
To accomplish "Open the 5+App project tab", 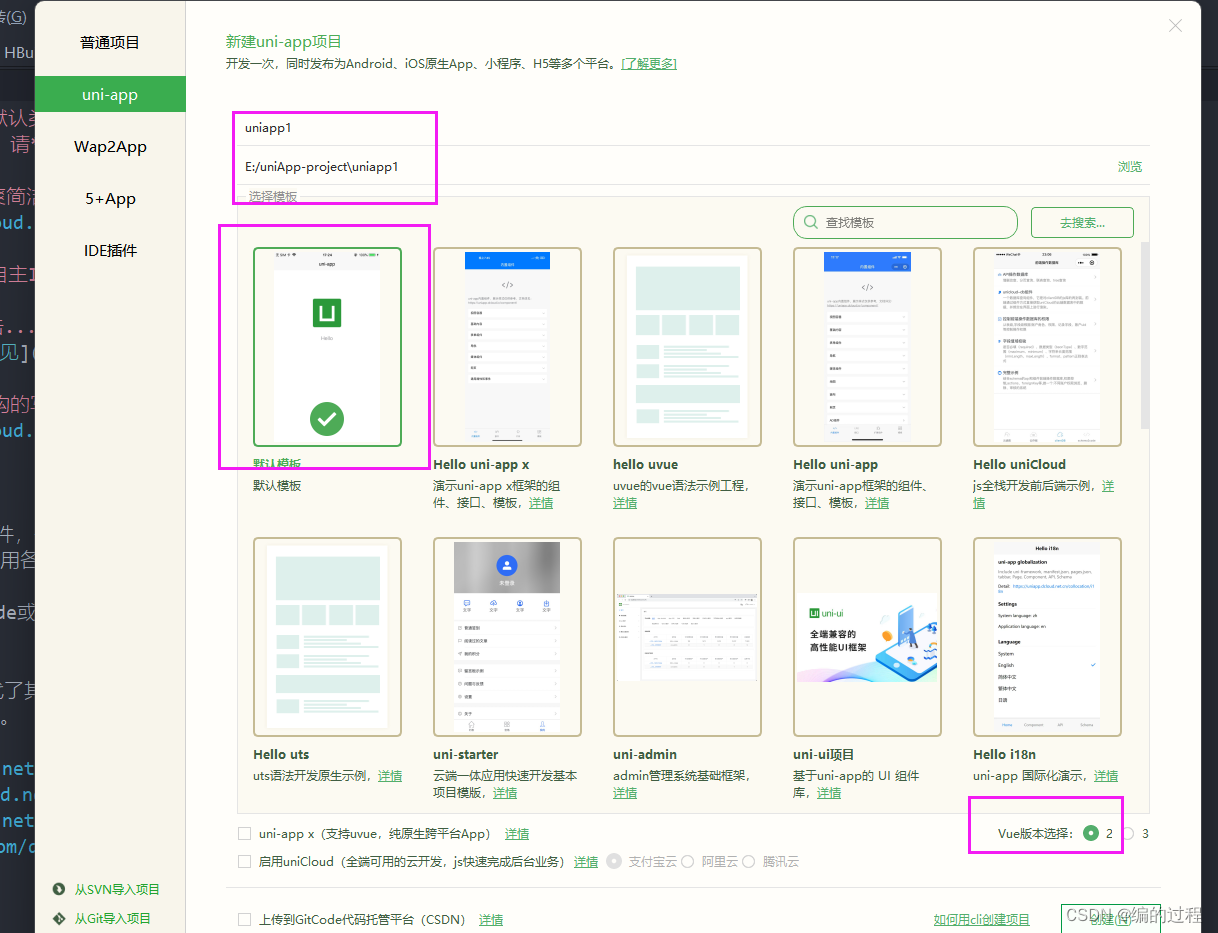I will 110,199.
